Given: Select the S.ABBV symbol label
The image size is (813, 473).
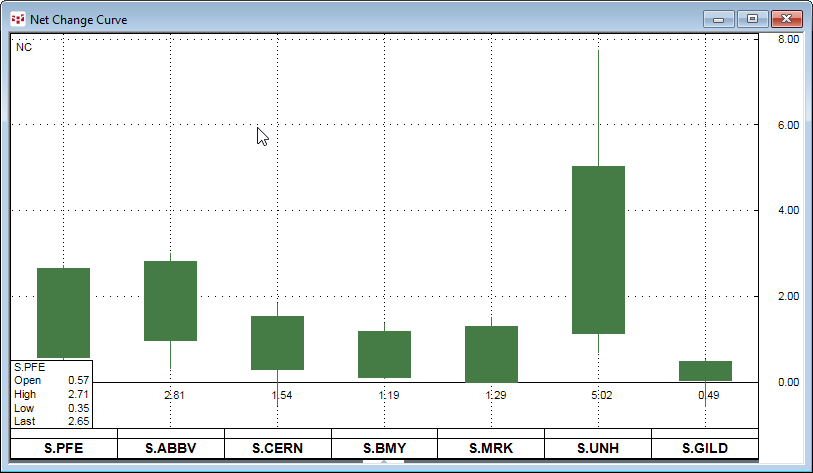Looking at the screenshot, I should (x=171, y=448).
